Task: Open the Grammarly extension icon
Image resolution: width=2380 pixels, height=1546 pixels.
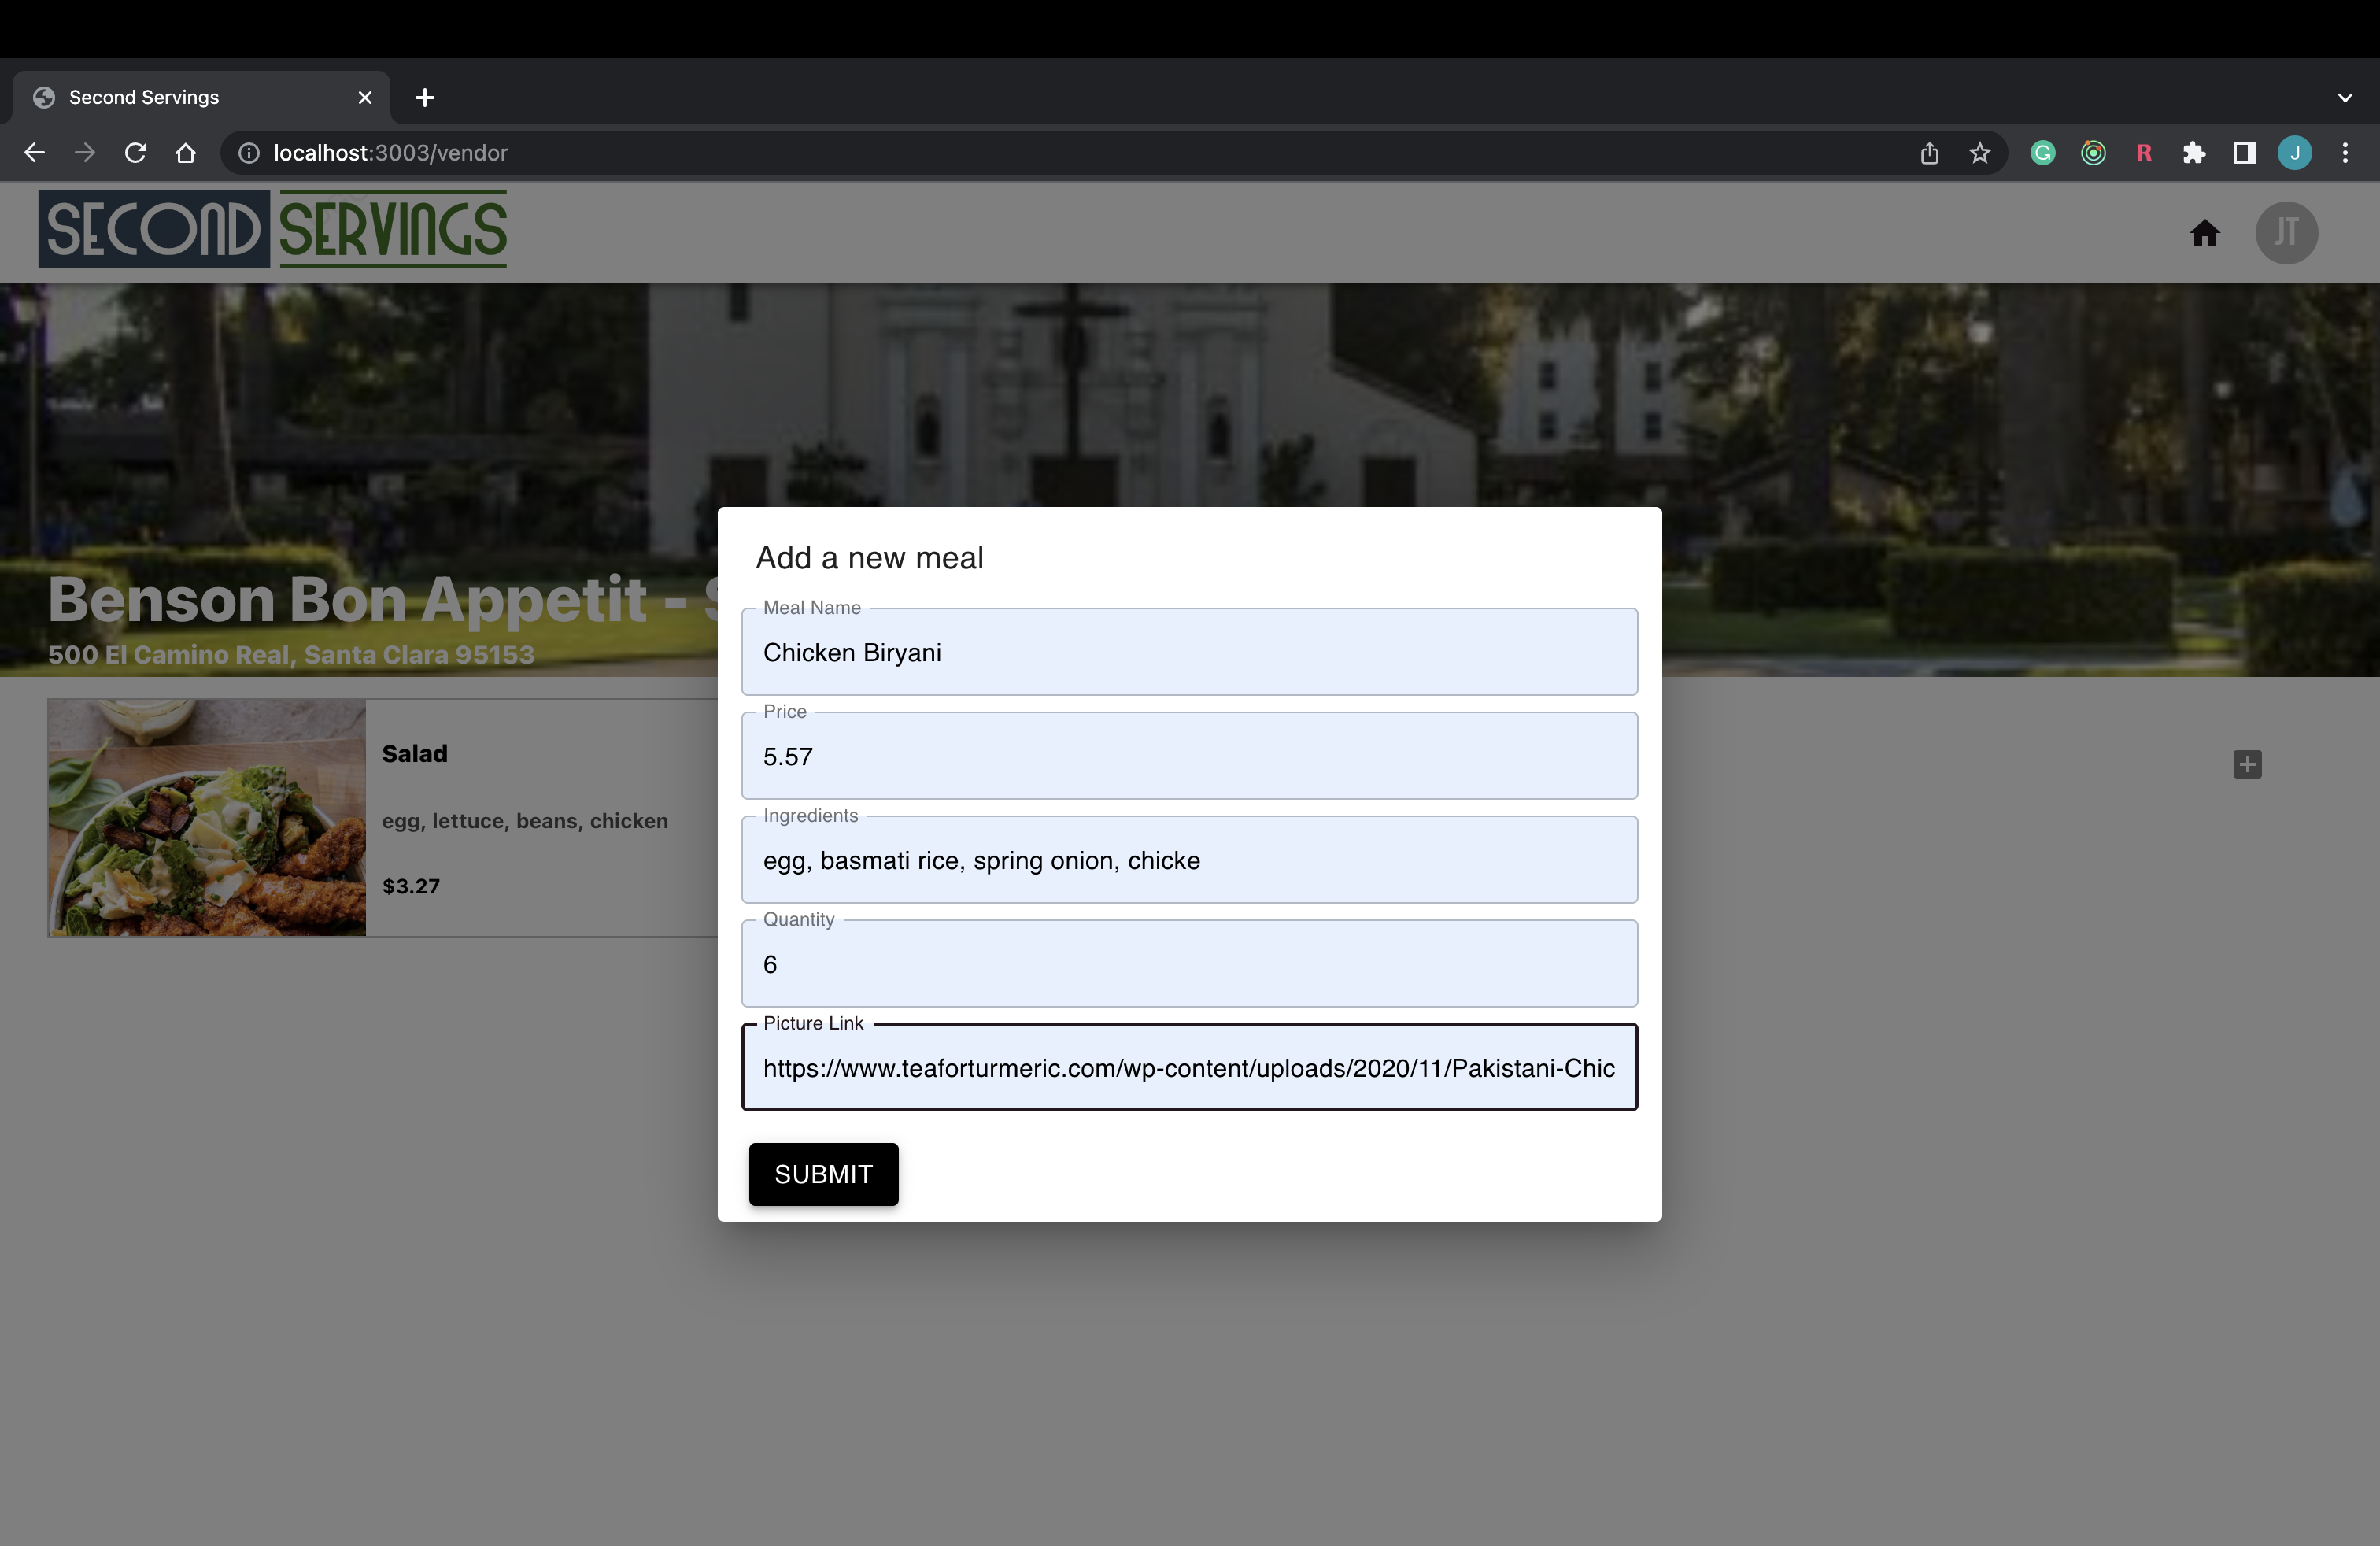Action: point(2042,153)
